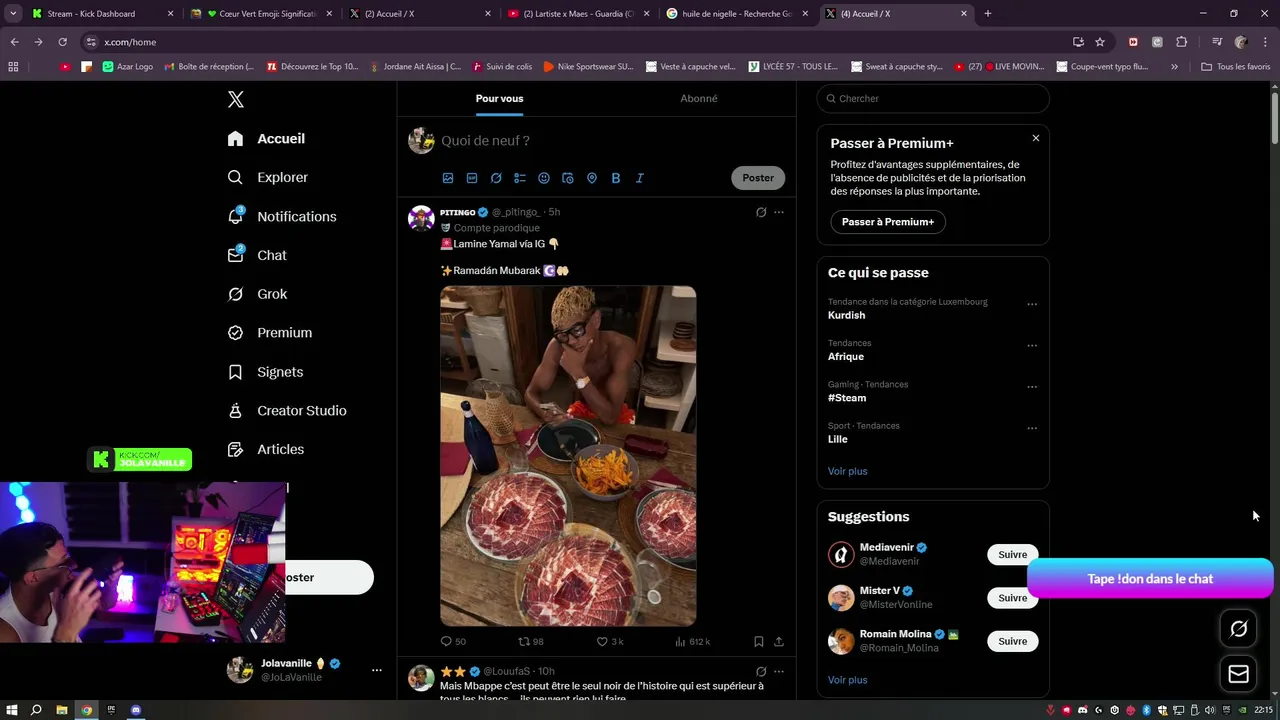The width and height of the screenshot is (1280, 720).
Task: Add a GIF to the post
Action: point(472,178)
